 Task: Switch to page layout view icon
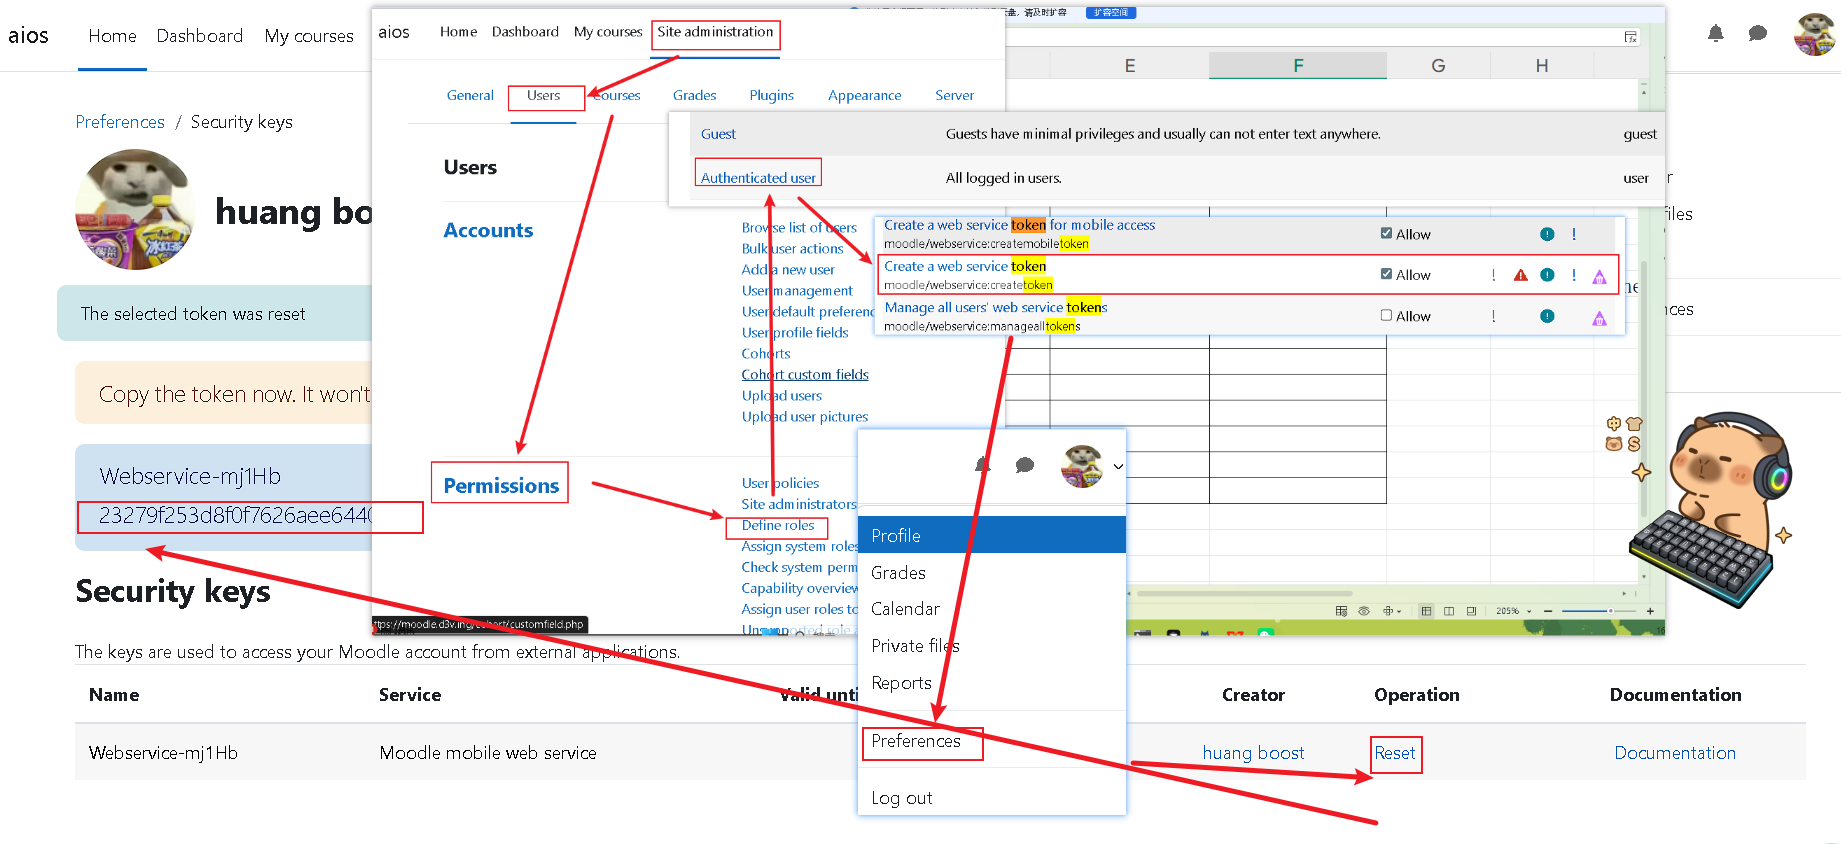pos(1449,611)
